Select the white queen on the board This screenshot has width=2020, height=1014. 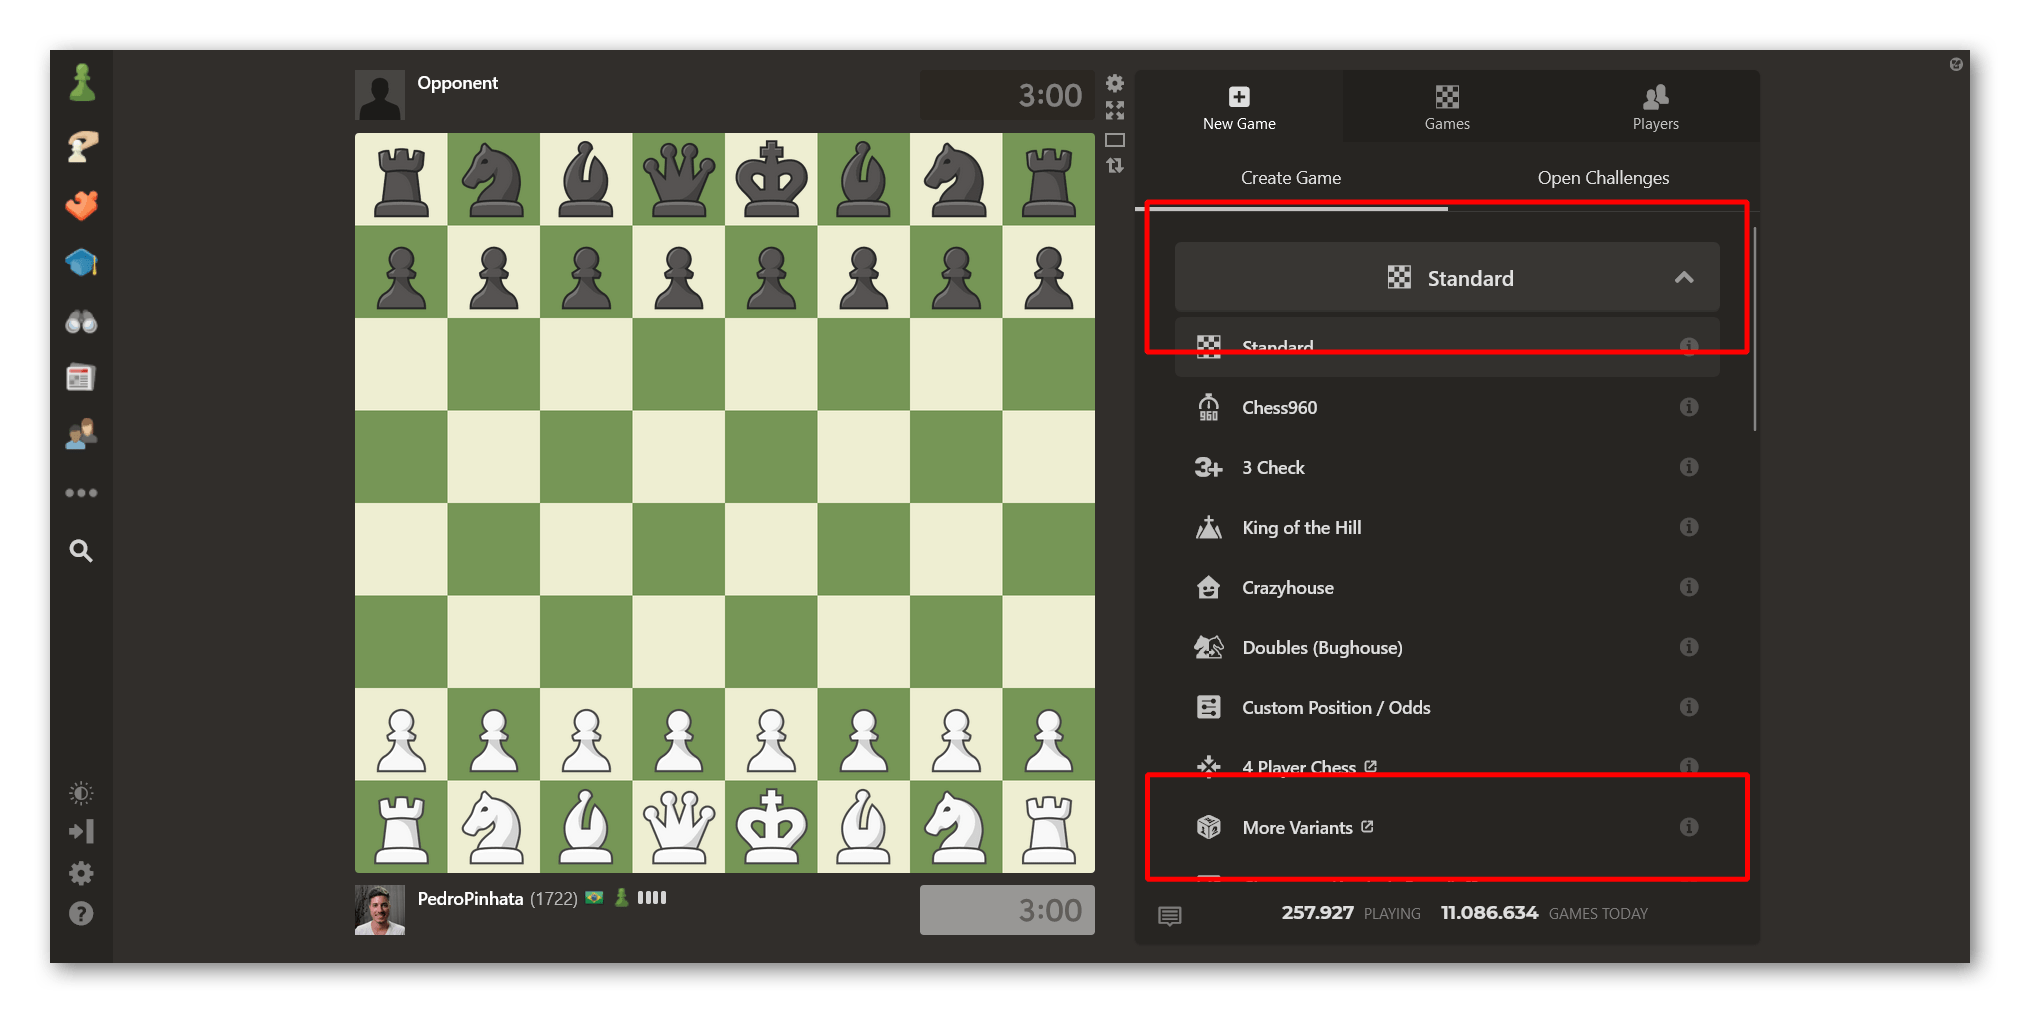pos(679,826)
